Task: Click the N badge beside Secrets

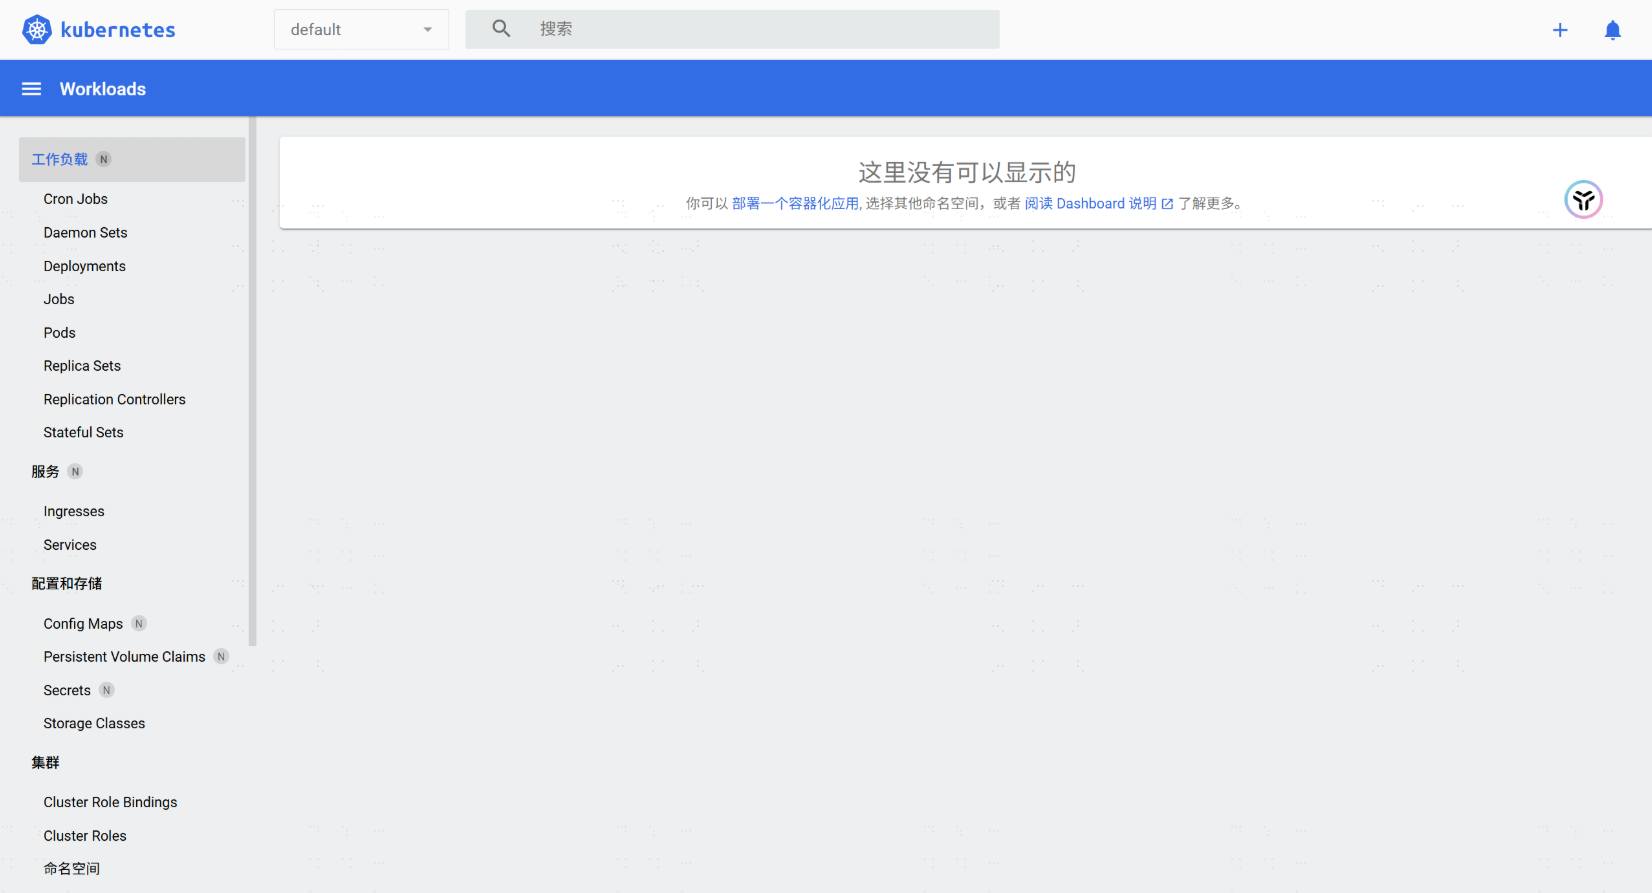Action: click(107, 690)
